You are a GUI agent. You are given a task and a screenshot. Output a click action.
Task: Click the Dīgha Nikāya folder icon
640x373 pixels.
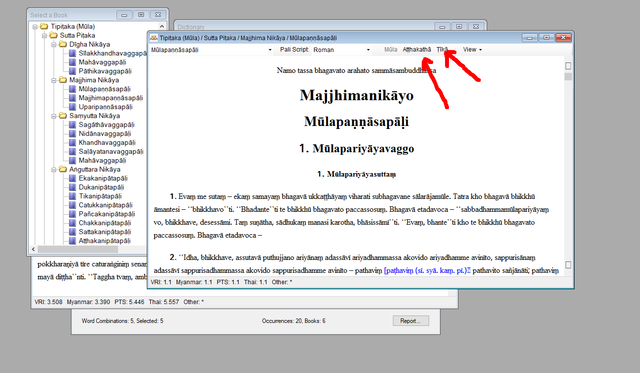62,44
